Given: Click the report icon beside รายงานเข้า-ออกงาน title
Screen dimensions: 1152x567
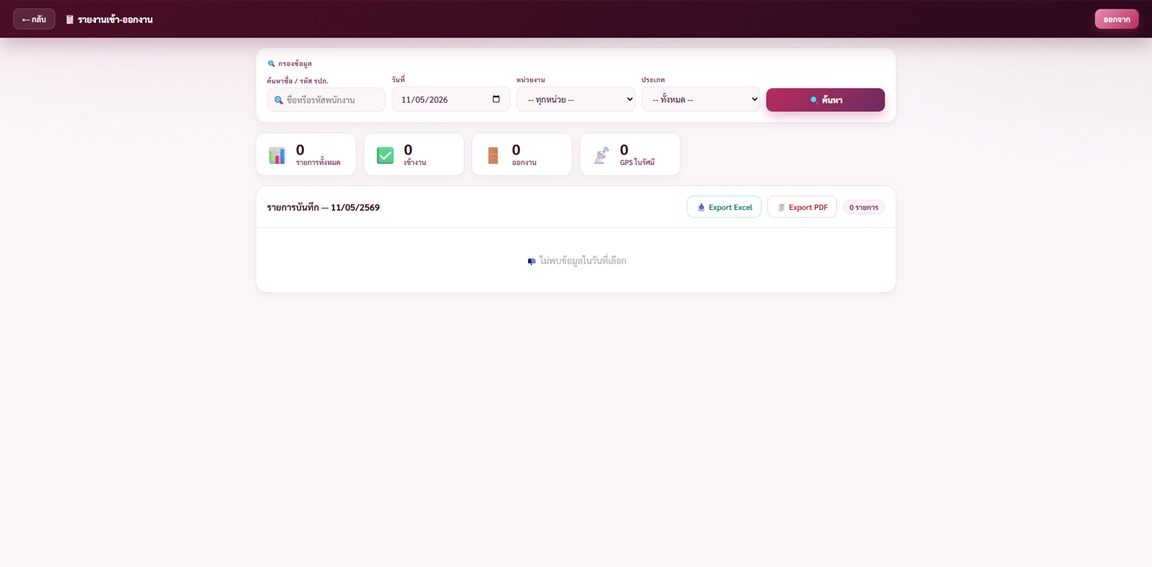Looking at the screenshot, I should pos(70,20).
